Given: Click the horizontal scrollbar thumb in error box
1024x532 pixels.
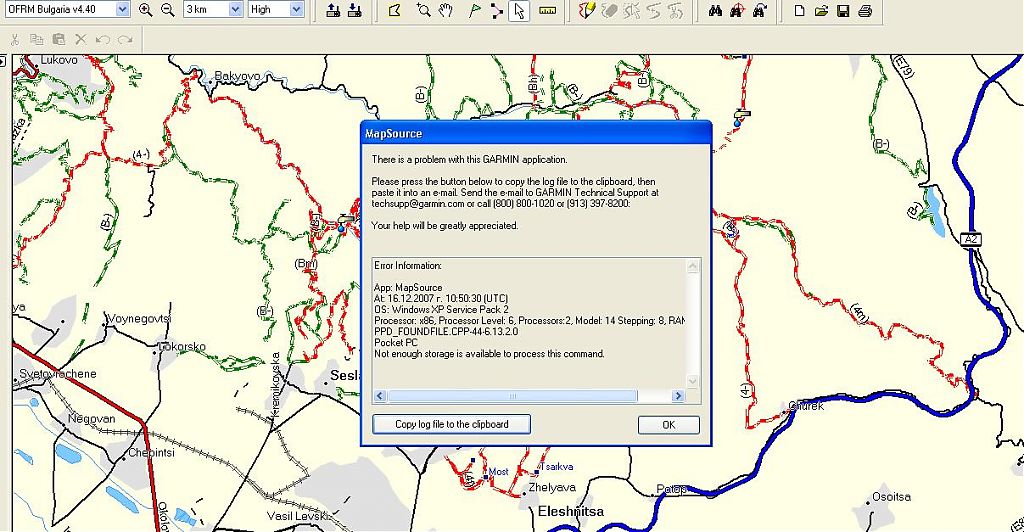Looking at the screenshot, I should click(512, 396).
